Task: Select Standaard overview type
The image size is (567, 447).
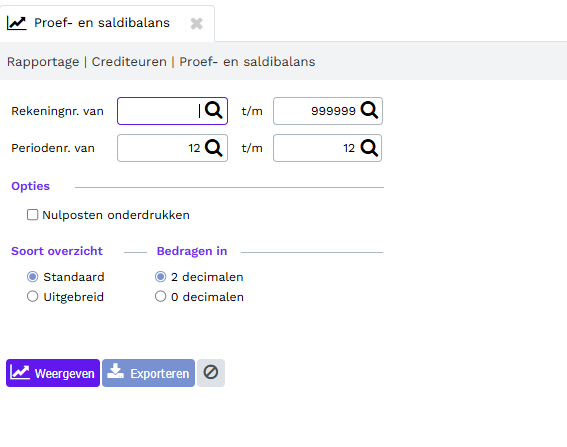Action: pyautogui.click(x=33, y=277)
